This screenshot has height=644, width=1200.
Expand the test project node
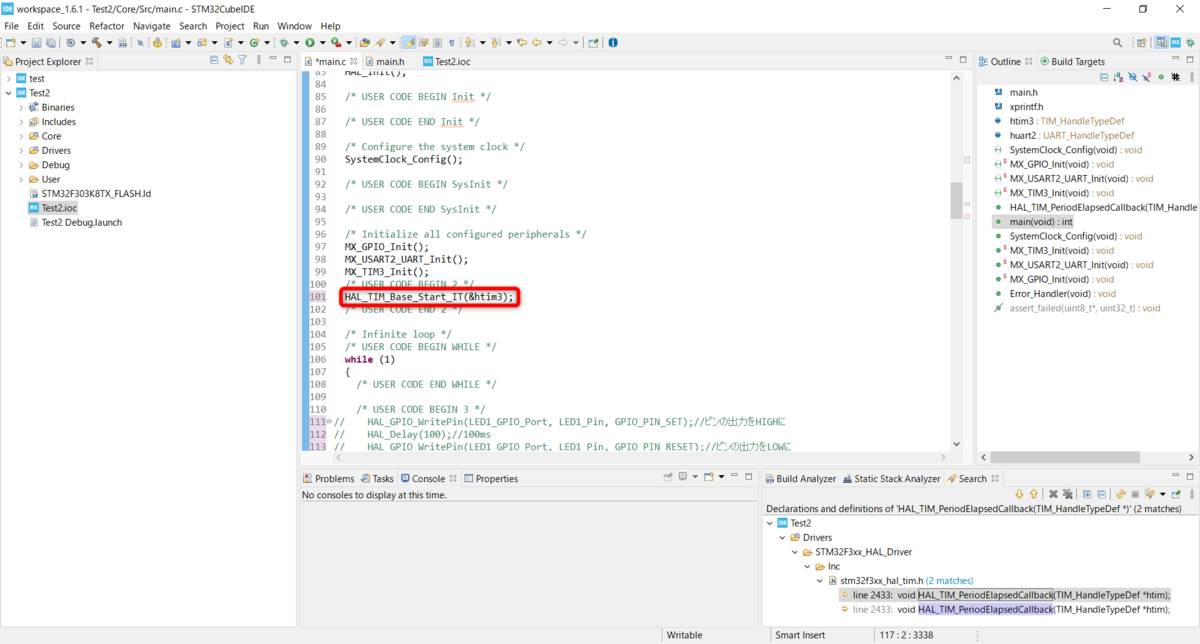tap(8, 78)
